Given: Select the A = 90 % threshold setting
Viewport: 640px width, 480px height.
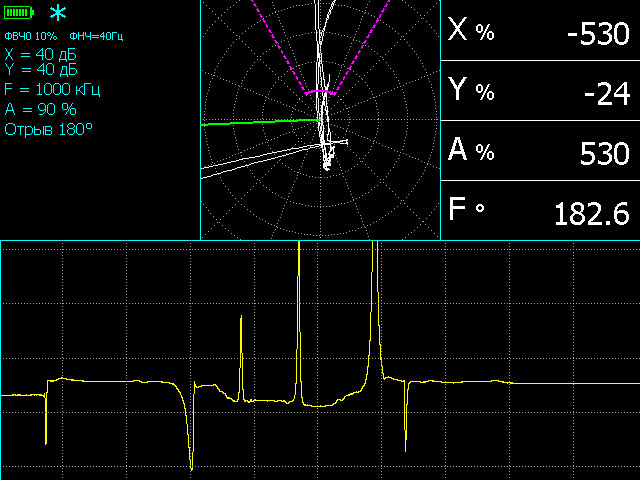Looking at the screenshot, I should tap(40, 109).
